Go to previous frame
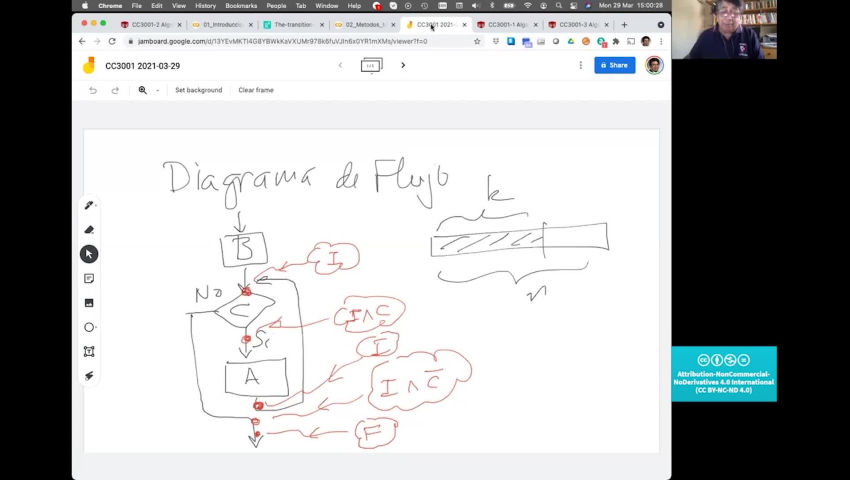 point(340,65)
